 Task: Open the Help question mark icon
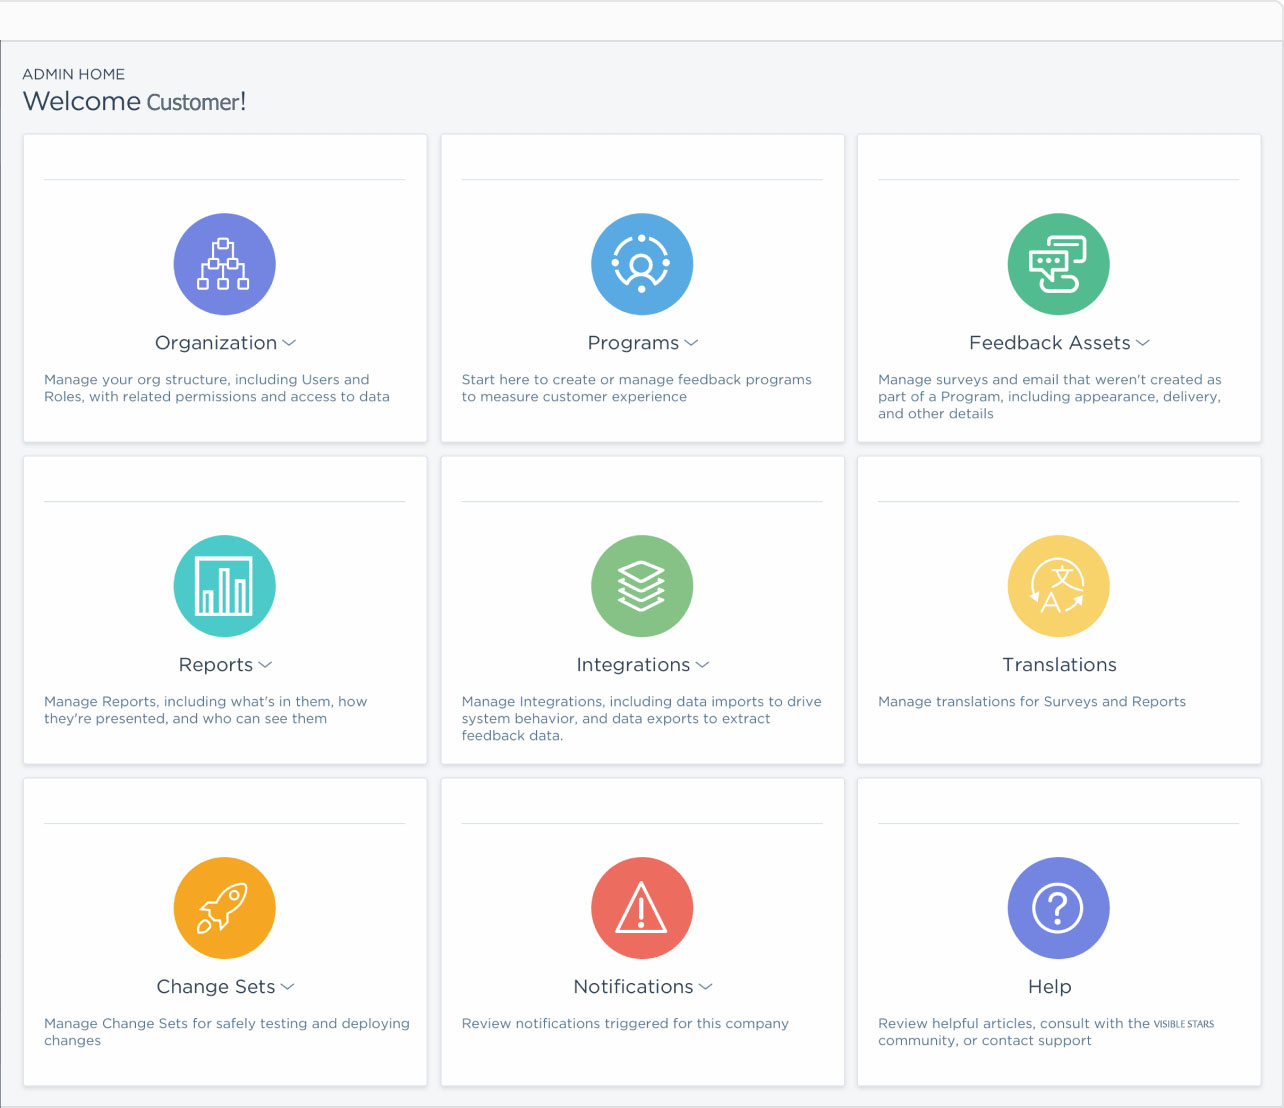point(1058,908)
